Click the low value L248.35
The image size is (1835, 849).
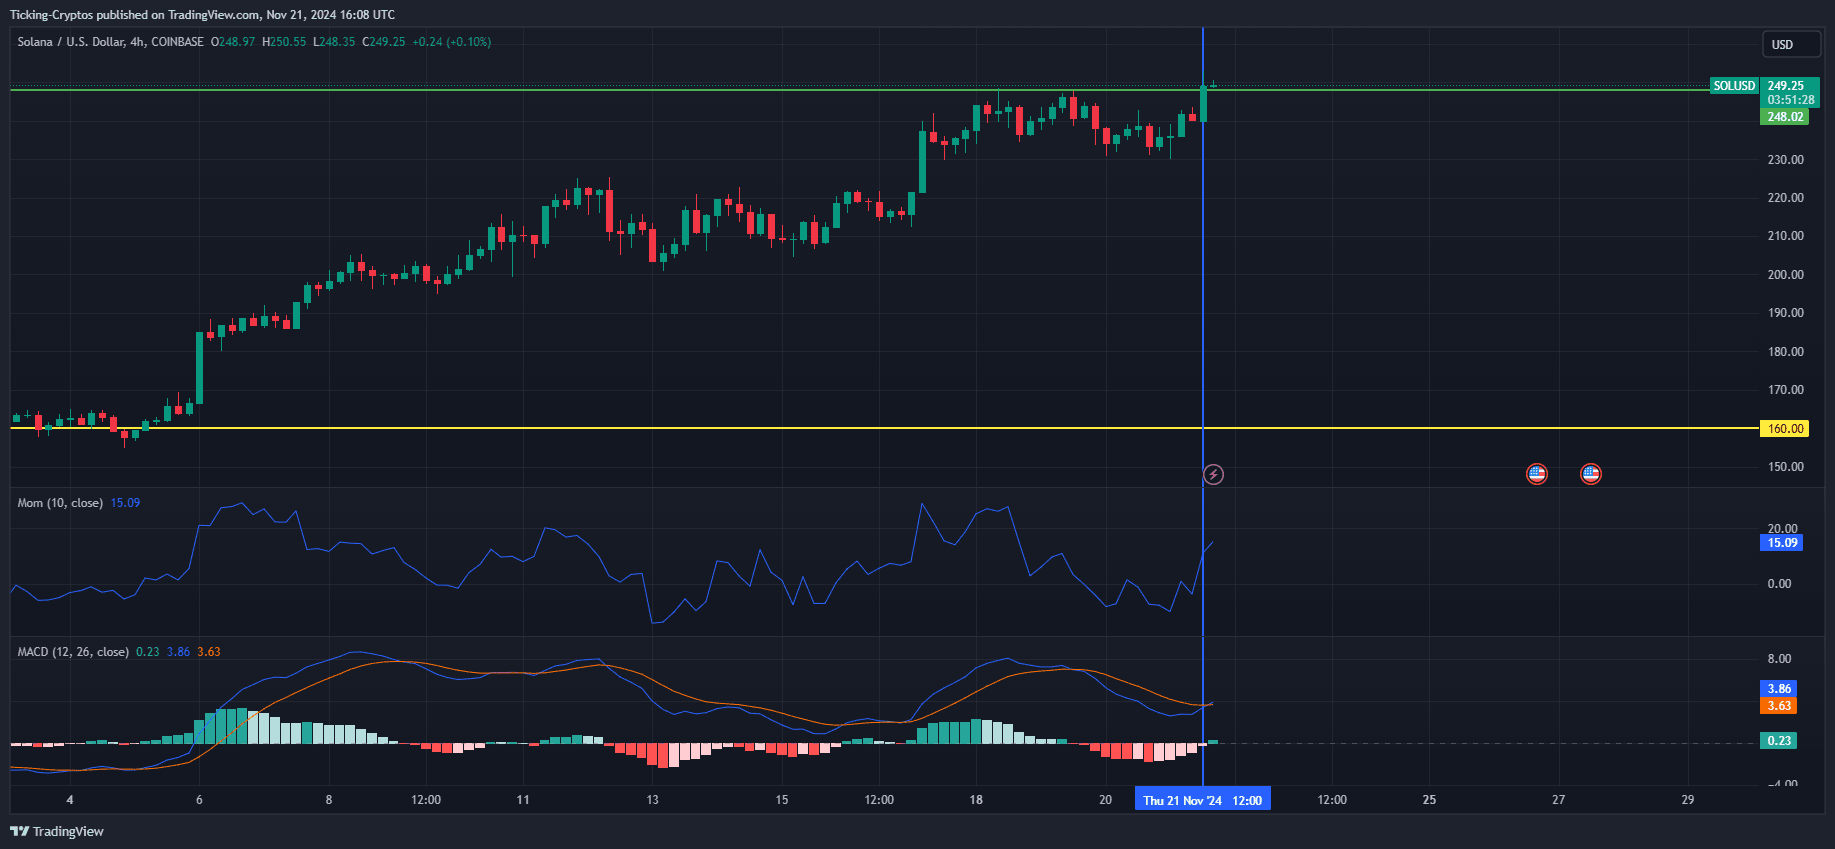click(x=334, y=42)
